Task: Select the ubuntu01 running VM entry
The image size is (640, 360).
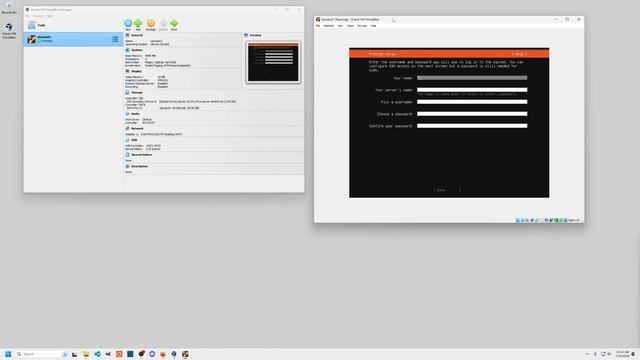Action: click(73, 39)
